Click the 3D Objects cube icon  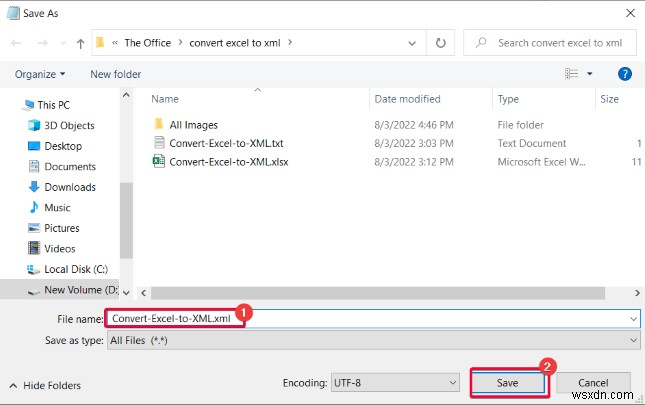point(34,125)
